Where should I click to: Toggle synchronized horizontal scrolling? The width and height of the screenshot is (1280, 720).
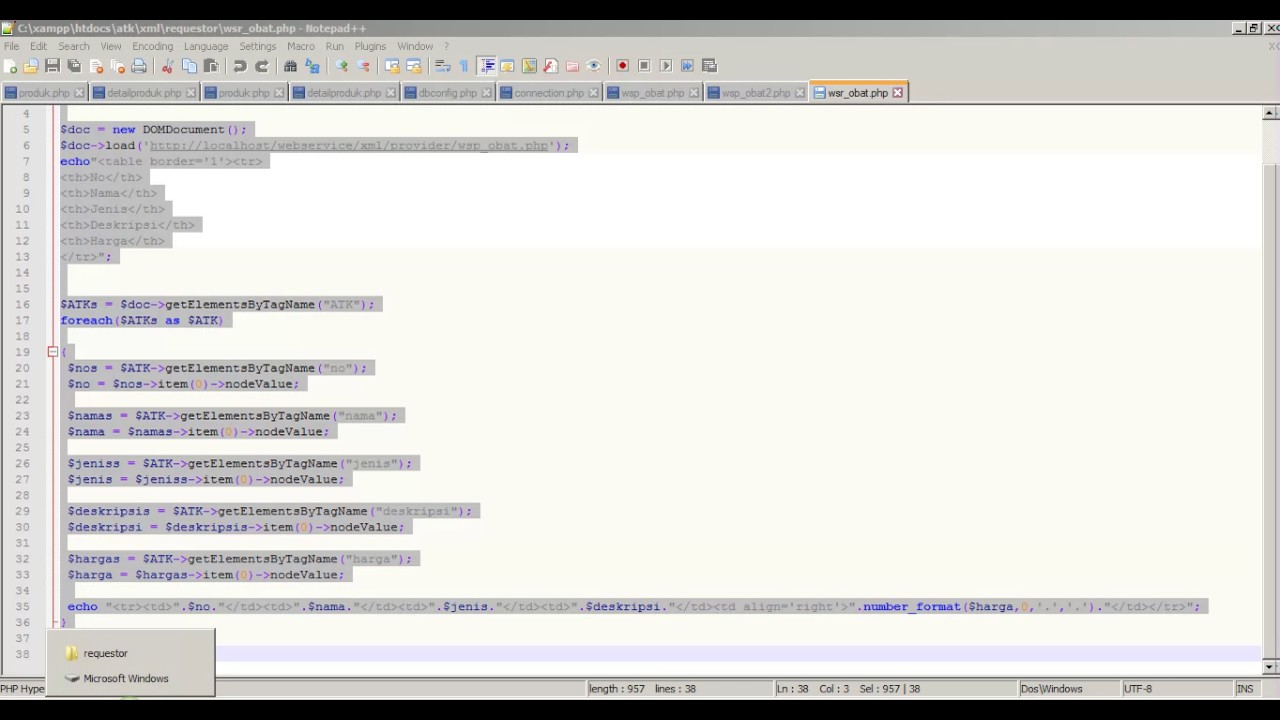pos(414,66)
